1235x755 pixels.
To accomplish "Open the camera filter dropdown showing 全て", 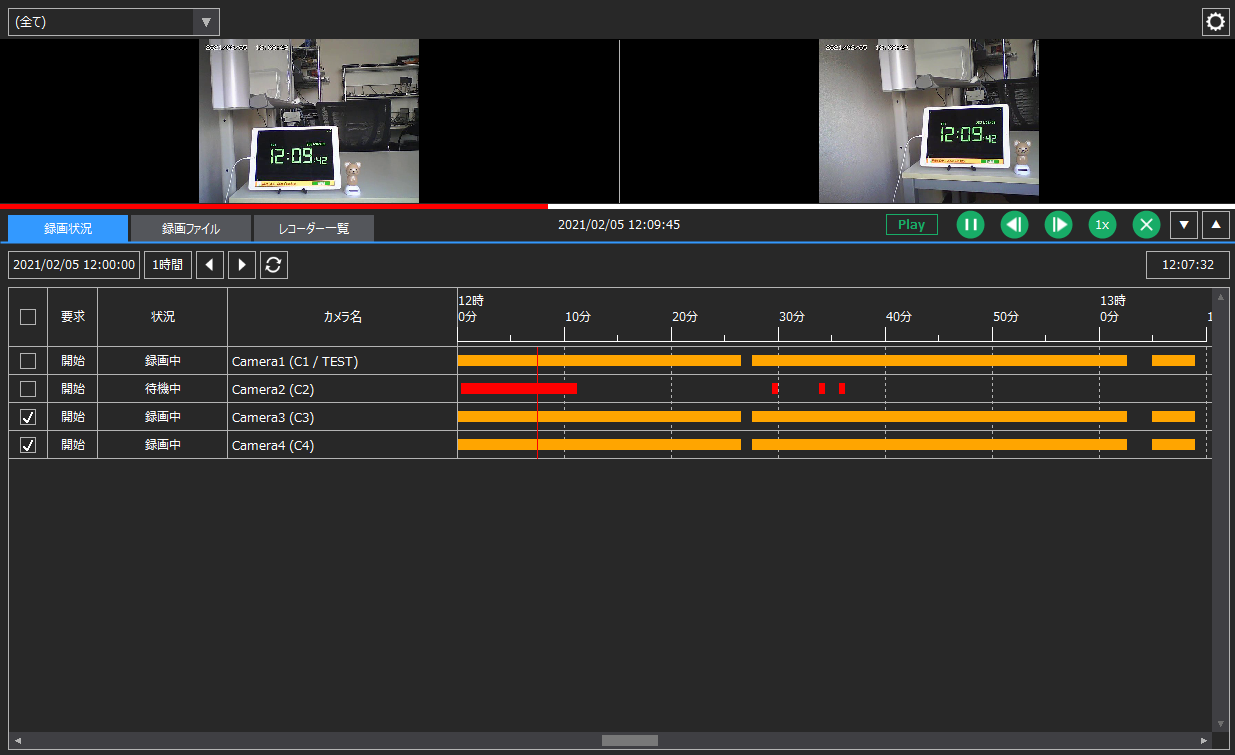I will (113, 21).
